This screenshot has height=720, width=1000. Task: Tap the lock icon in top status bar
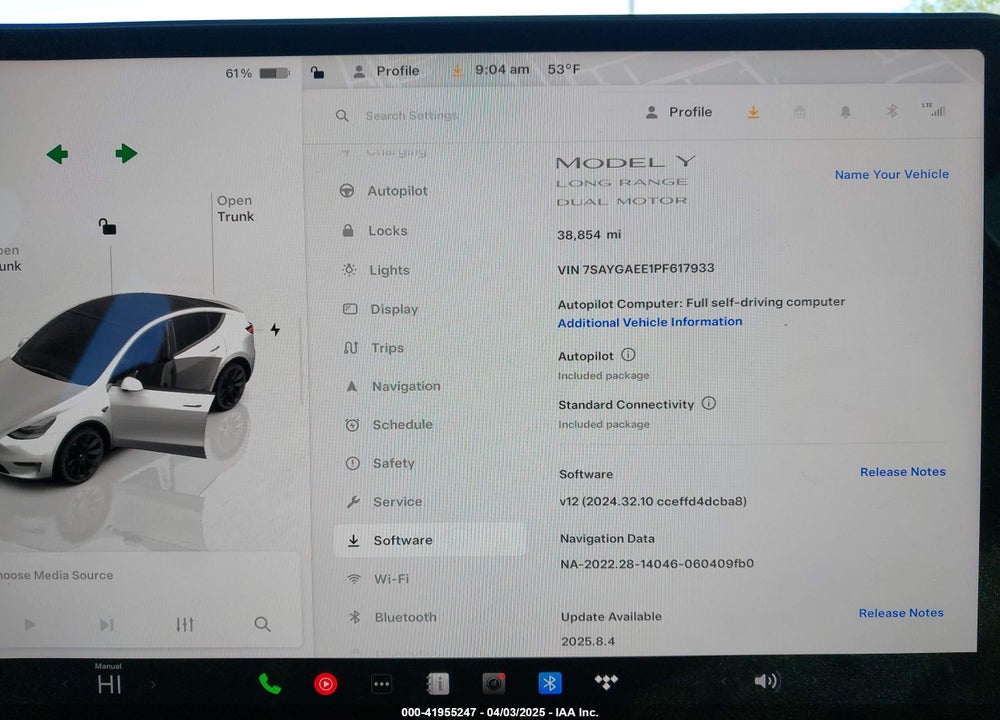point(317,72)
